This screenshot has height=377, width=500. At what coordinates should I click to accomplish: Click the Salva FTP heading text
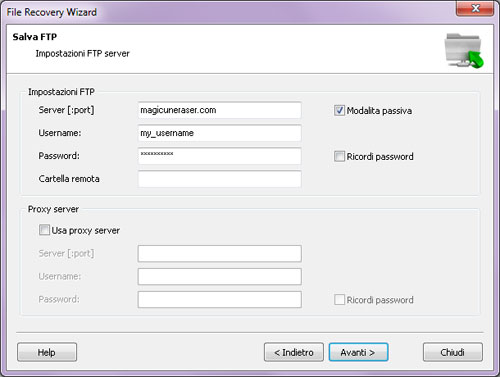[x=35, y=37]
